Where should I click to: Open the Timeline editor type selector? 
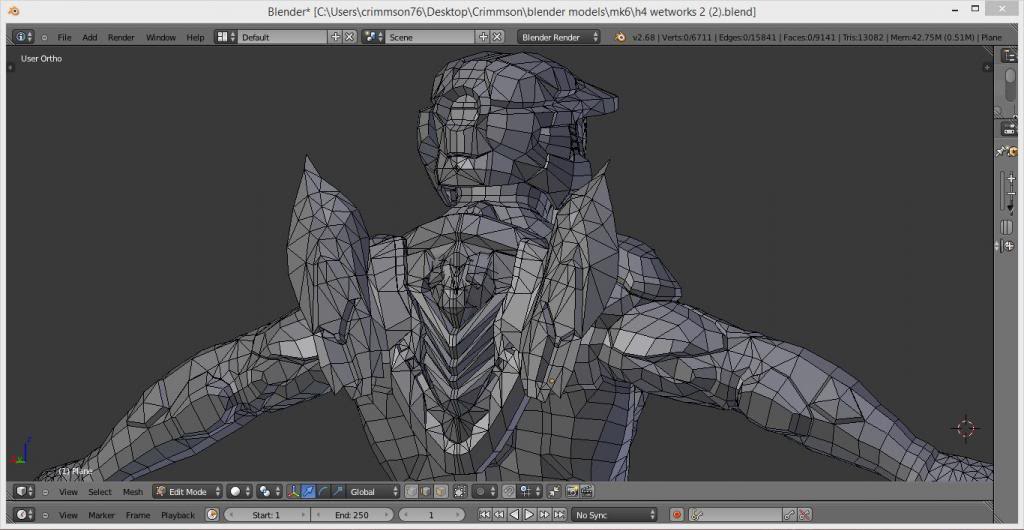[25, 515]
